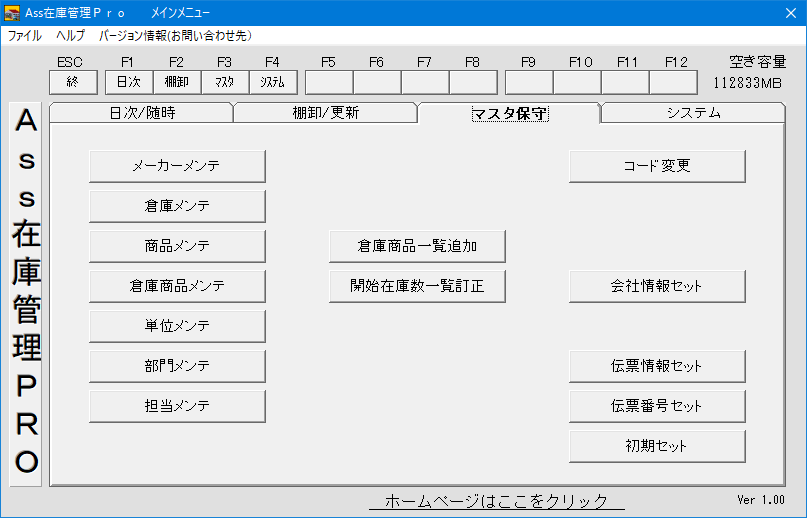The height and width of the screenshot is (518, 807).
Task: Open the ファイル menu
Action: click(25, 35)
